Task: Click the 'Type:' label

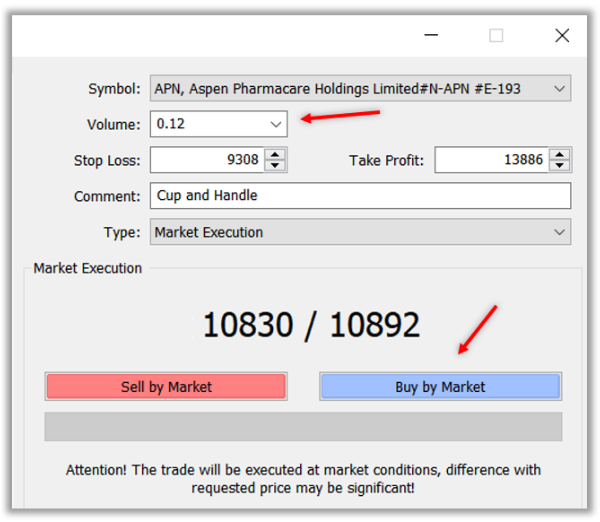Action: point(122,232)
